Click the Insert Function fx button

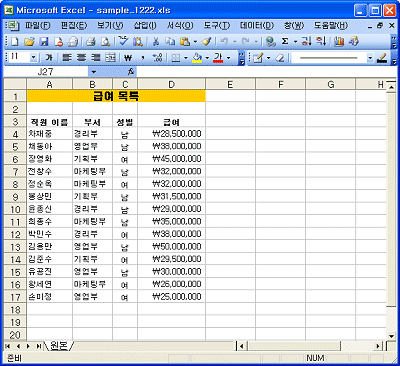tap(131, 72)
